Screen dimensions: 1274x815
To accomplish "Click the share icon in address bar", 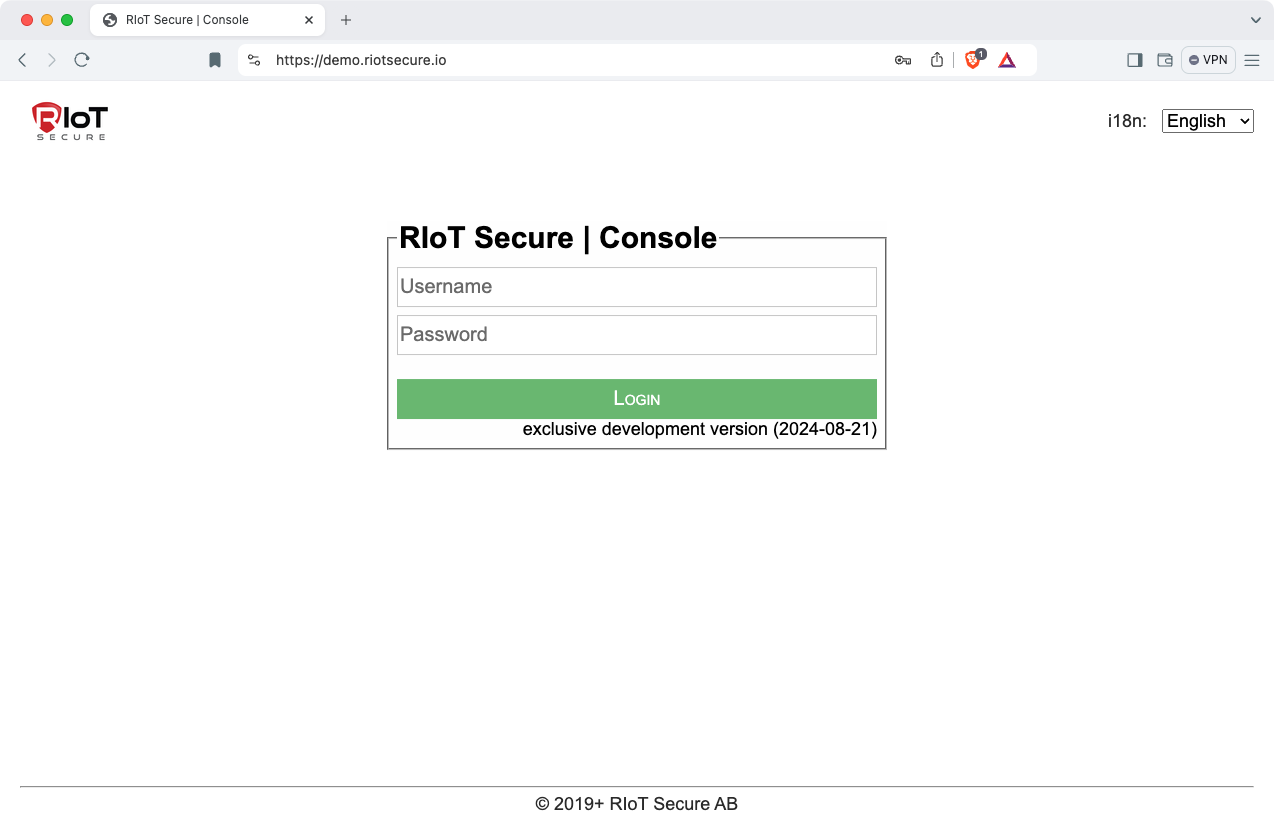I will click(937, 60).
